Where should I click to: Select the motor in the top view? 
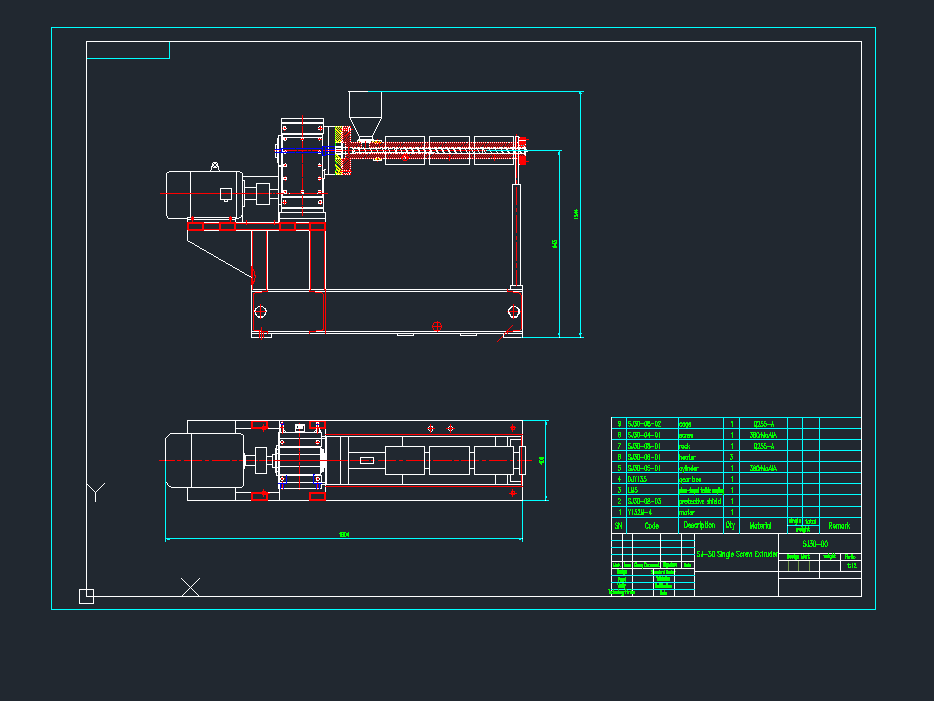pos(205,460)
